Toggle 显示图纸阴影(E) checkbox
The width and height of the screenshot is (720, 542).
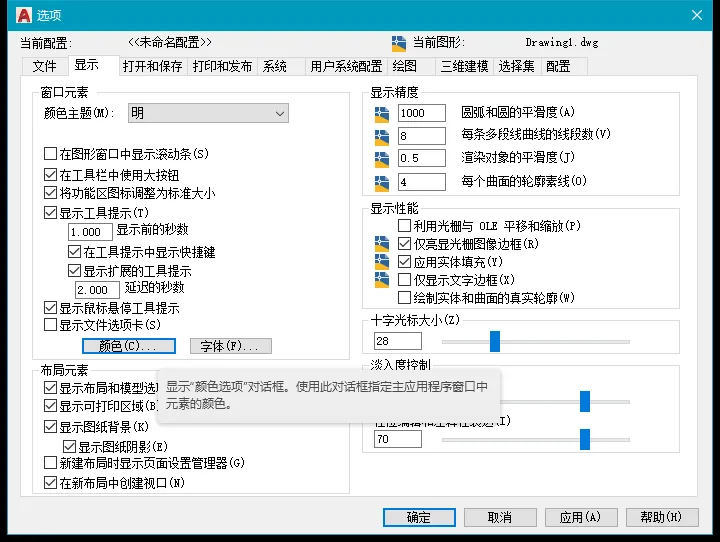pos(69,446)
